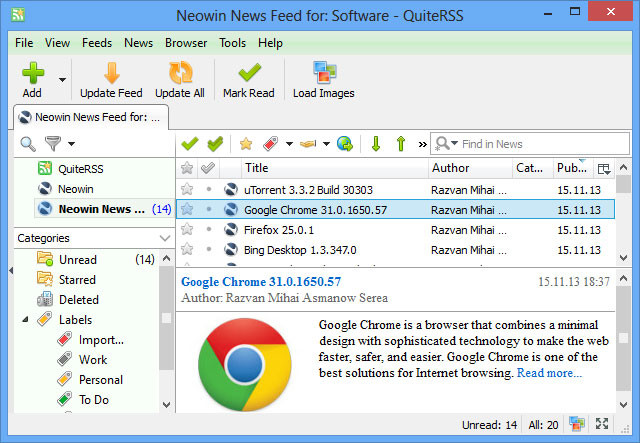Open the Feeds menu
640x443 pixels.
point(97,43)
